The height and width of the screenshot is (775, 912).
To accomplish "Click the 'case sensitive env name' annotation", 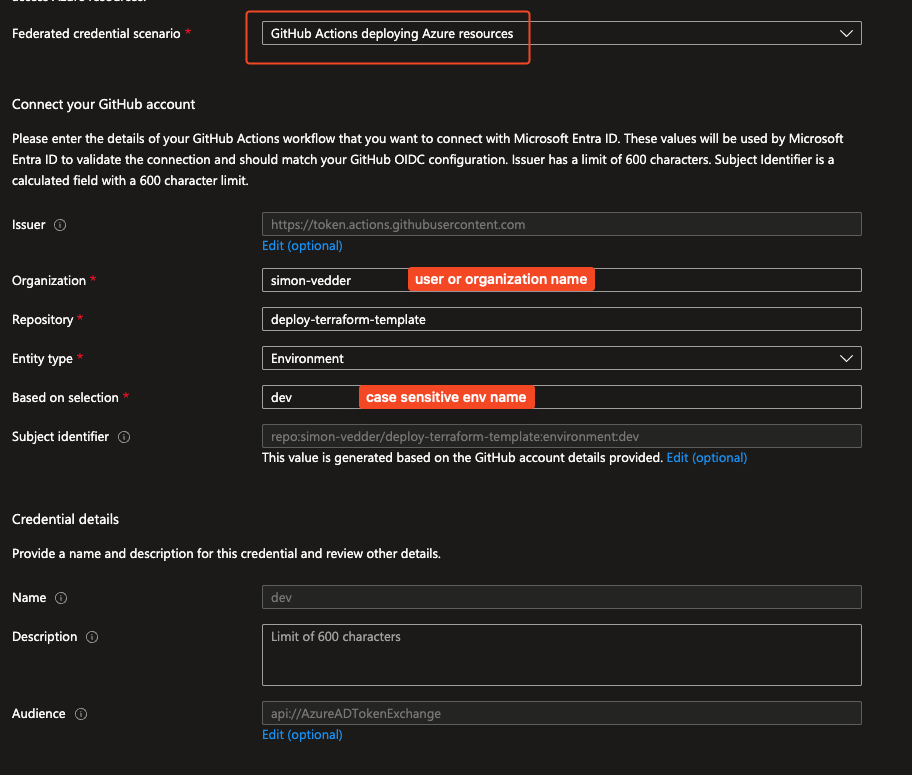I will [446, 397].
